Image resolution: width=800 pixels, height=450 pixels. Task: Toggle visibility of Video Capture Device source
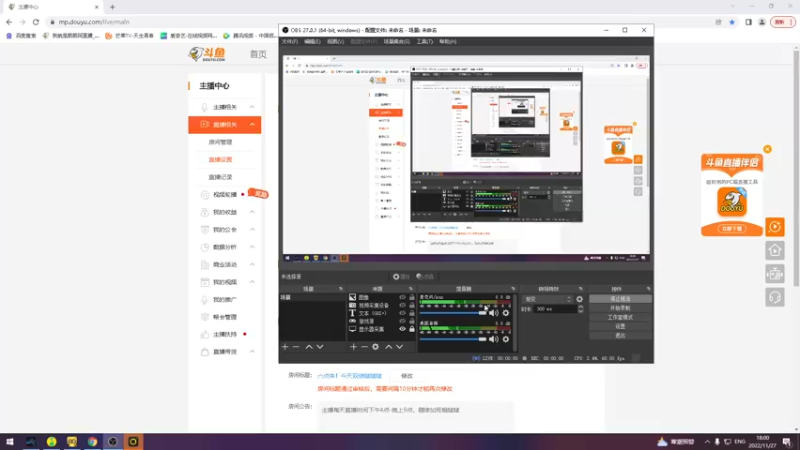coord(403,305)
